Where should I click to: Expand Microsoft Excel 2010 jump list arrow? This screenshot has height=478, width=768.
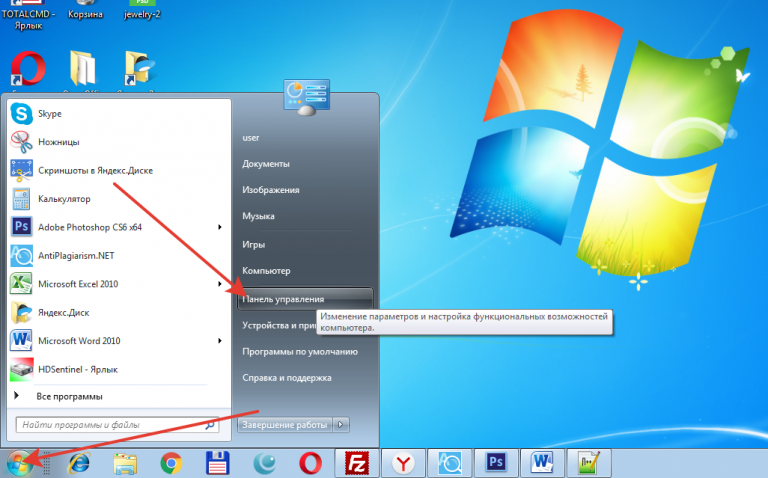[x=220, y=284]
